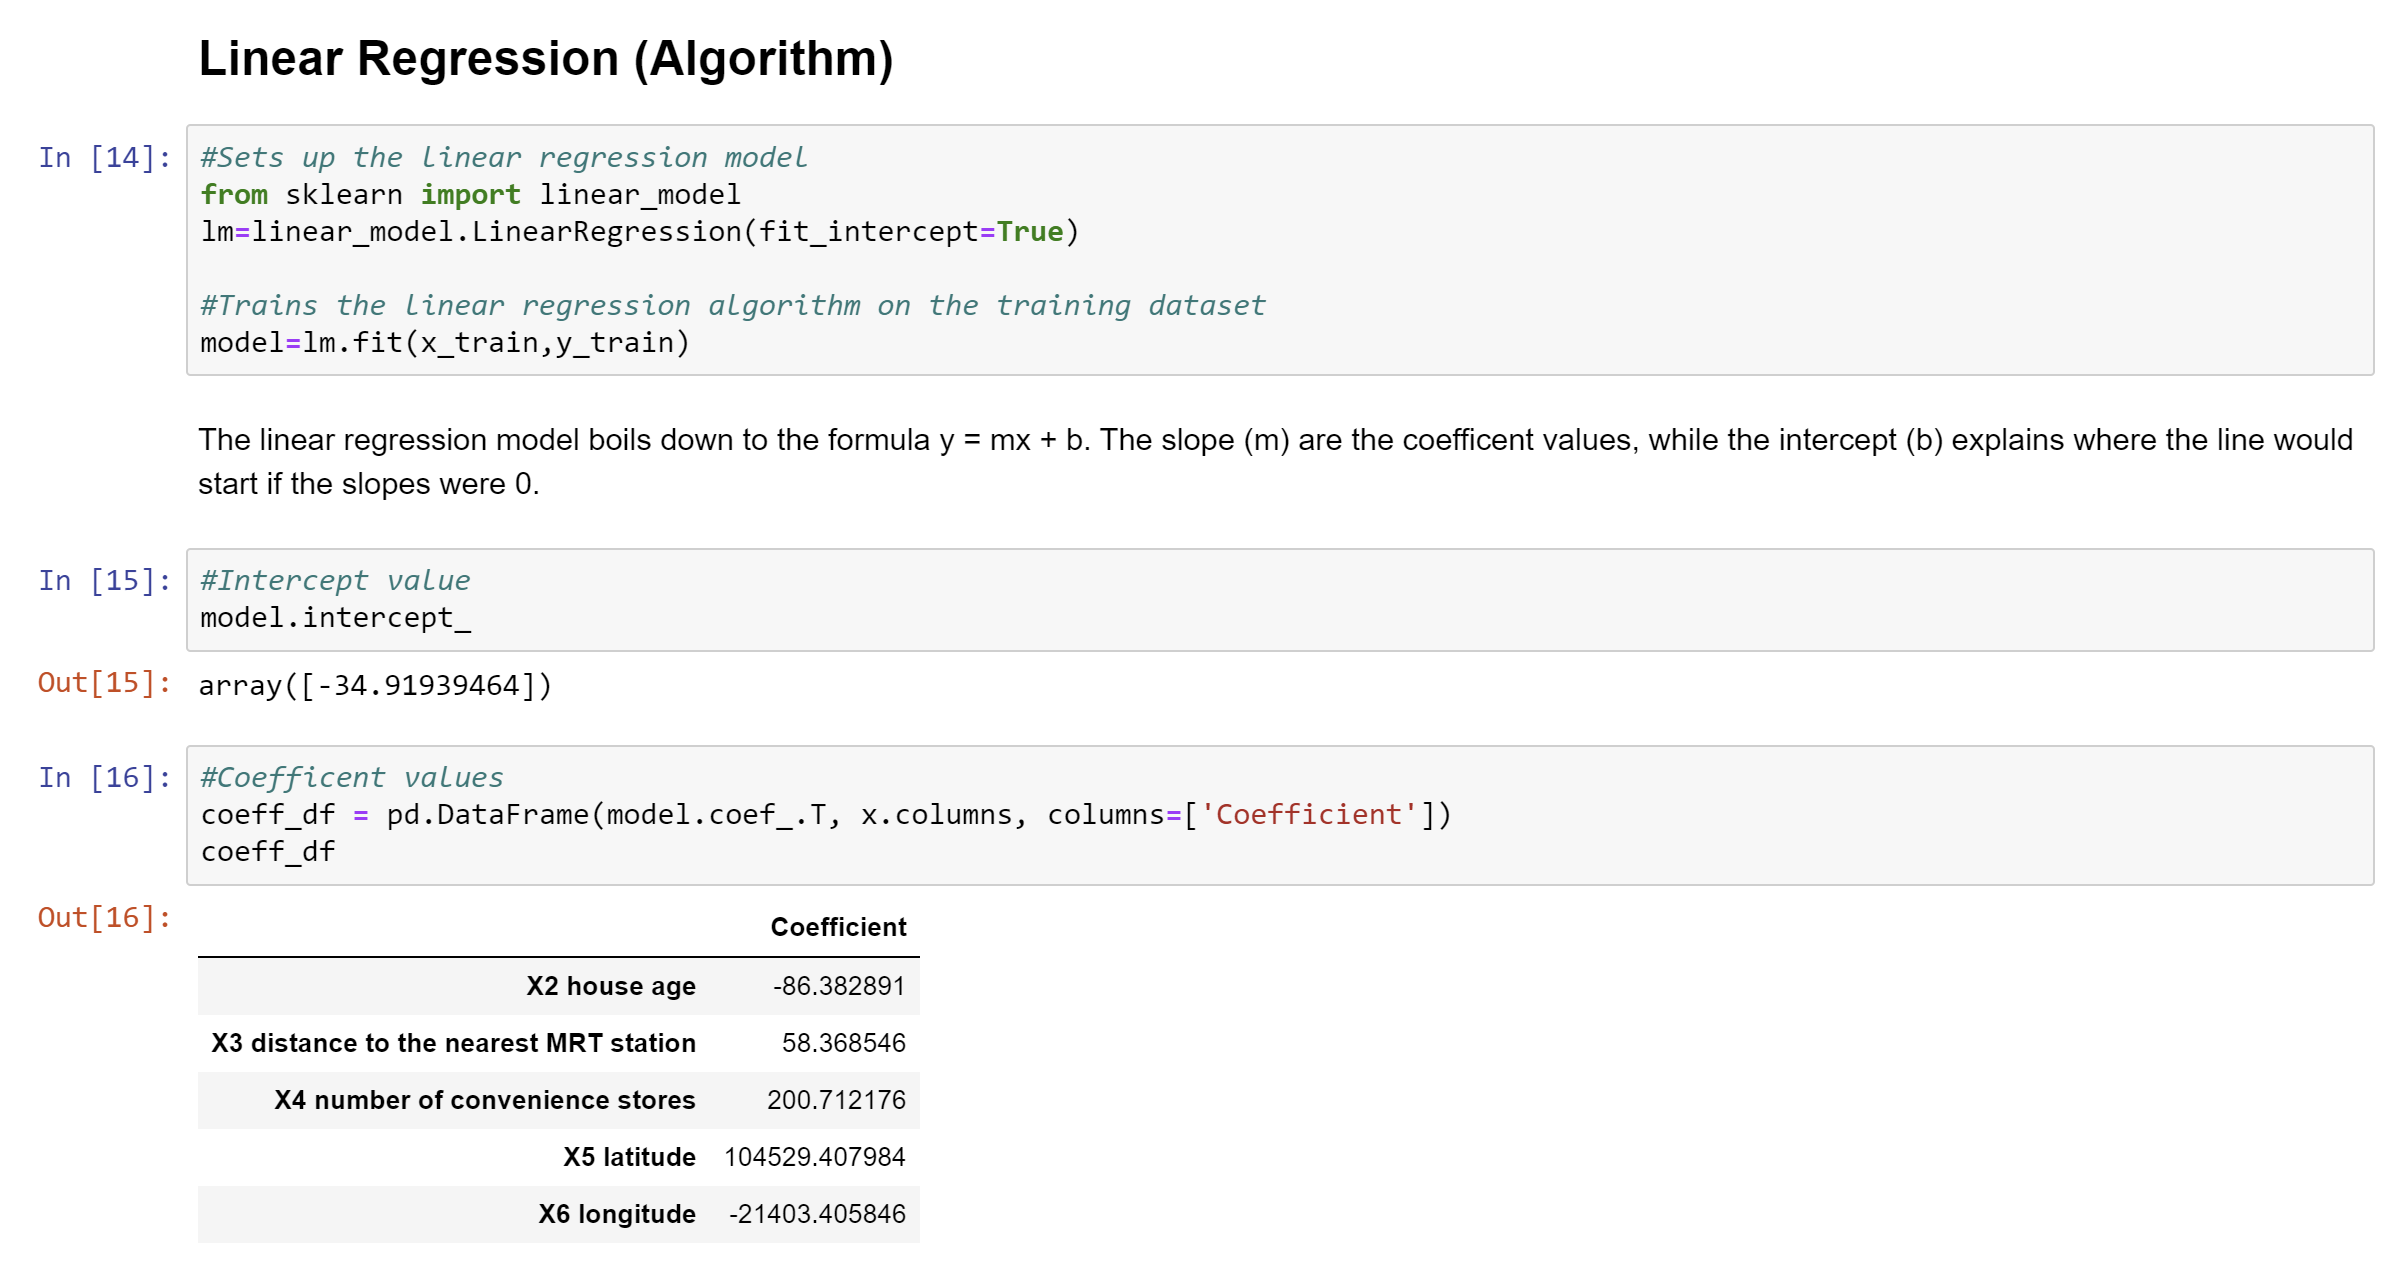Screen dimensions: 2407x1270
Task: Click the lm.fit(x_train,y_train) code line
Action: pyautogui.click(x=445, y=343)
